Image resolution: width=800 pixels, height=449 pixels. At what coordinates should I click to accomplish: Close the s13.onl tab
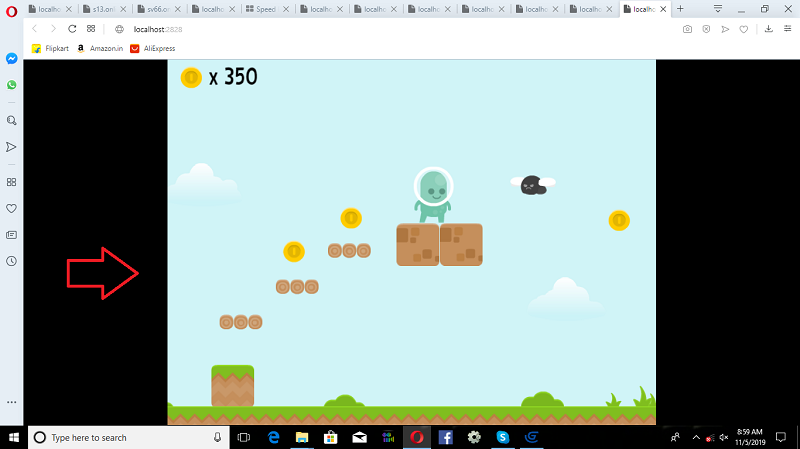[x=123, y=9]
